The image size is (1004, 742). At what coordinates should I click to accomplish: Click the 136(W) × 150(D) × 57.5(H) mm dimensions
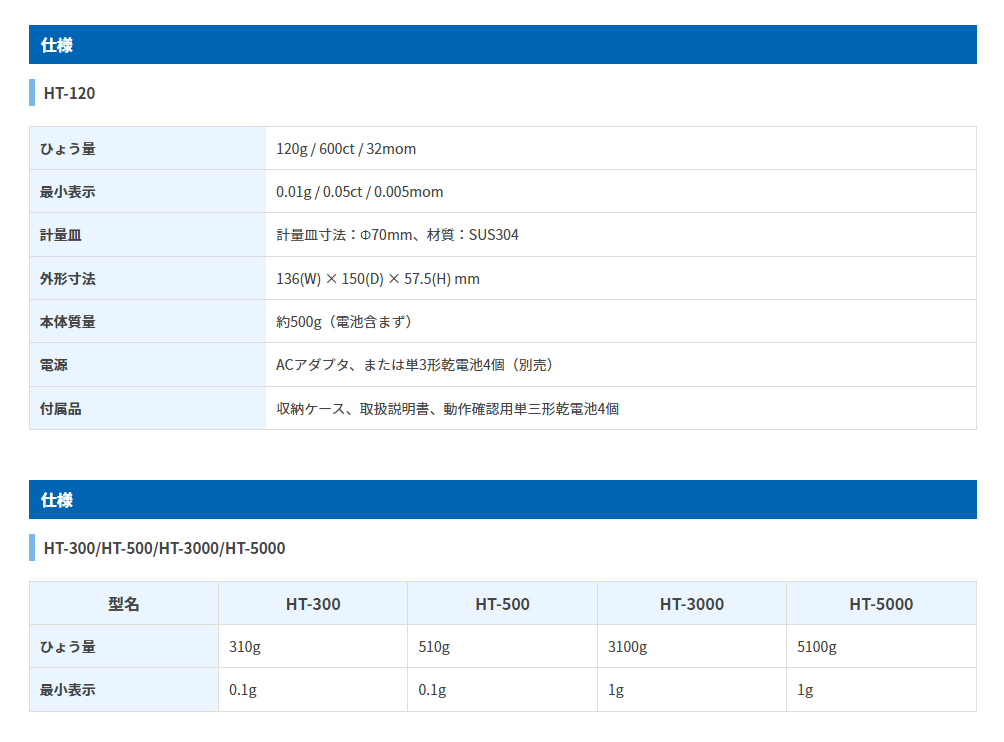click(378, 279)
